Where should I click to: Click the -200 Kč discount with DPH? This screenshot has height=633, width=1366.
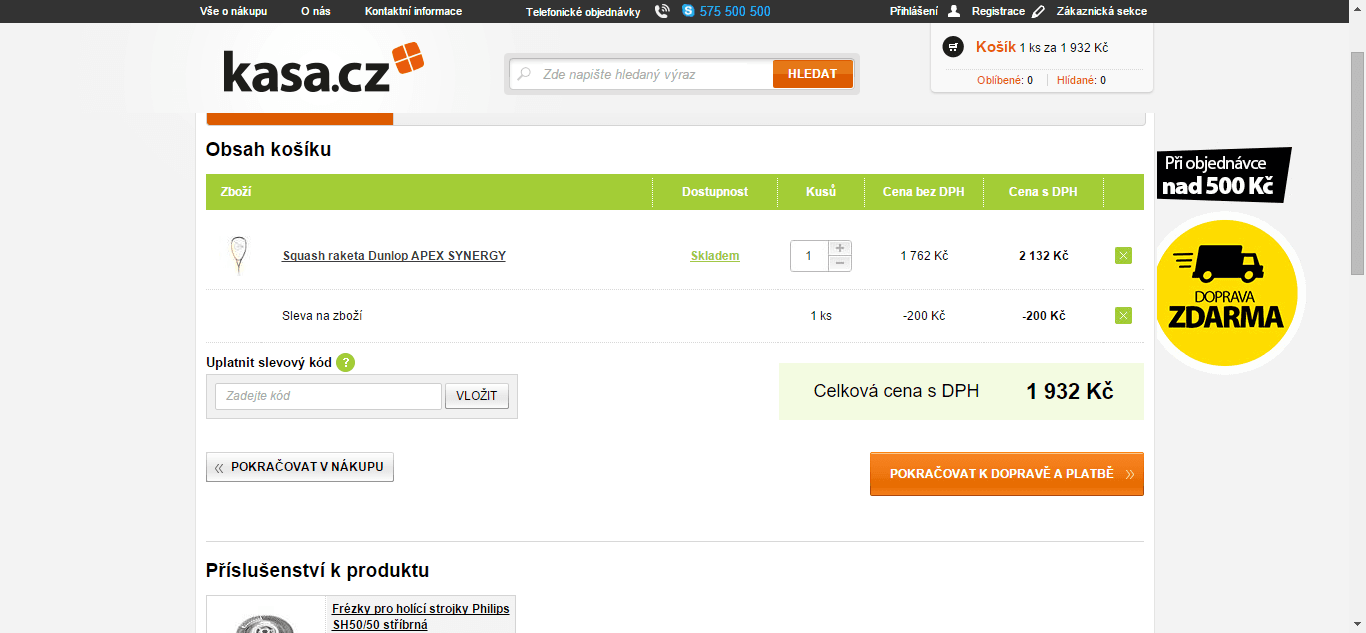(1043, 316)
